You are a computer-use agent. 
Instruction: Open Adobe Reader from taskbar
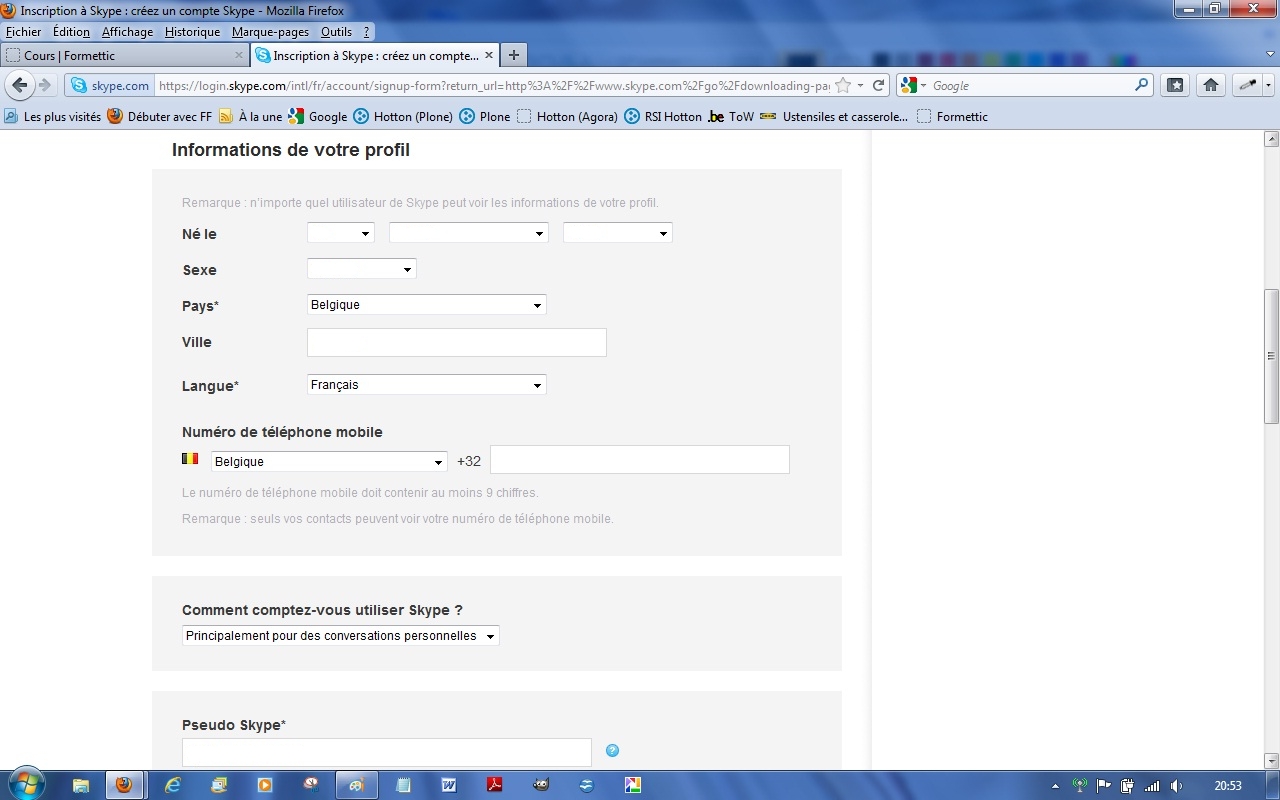495,785
